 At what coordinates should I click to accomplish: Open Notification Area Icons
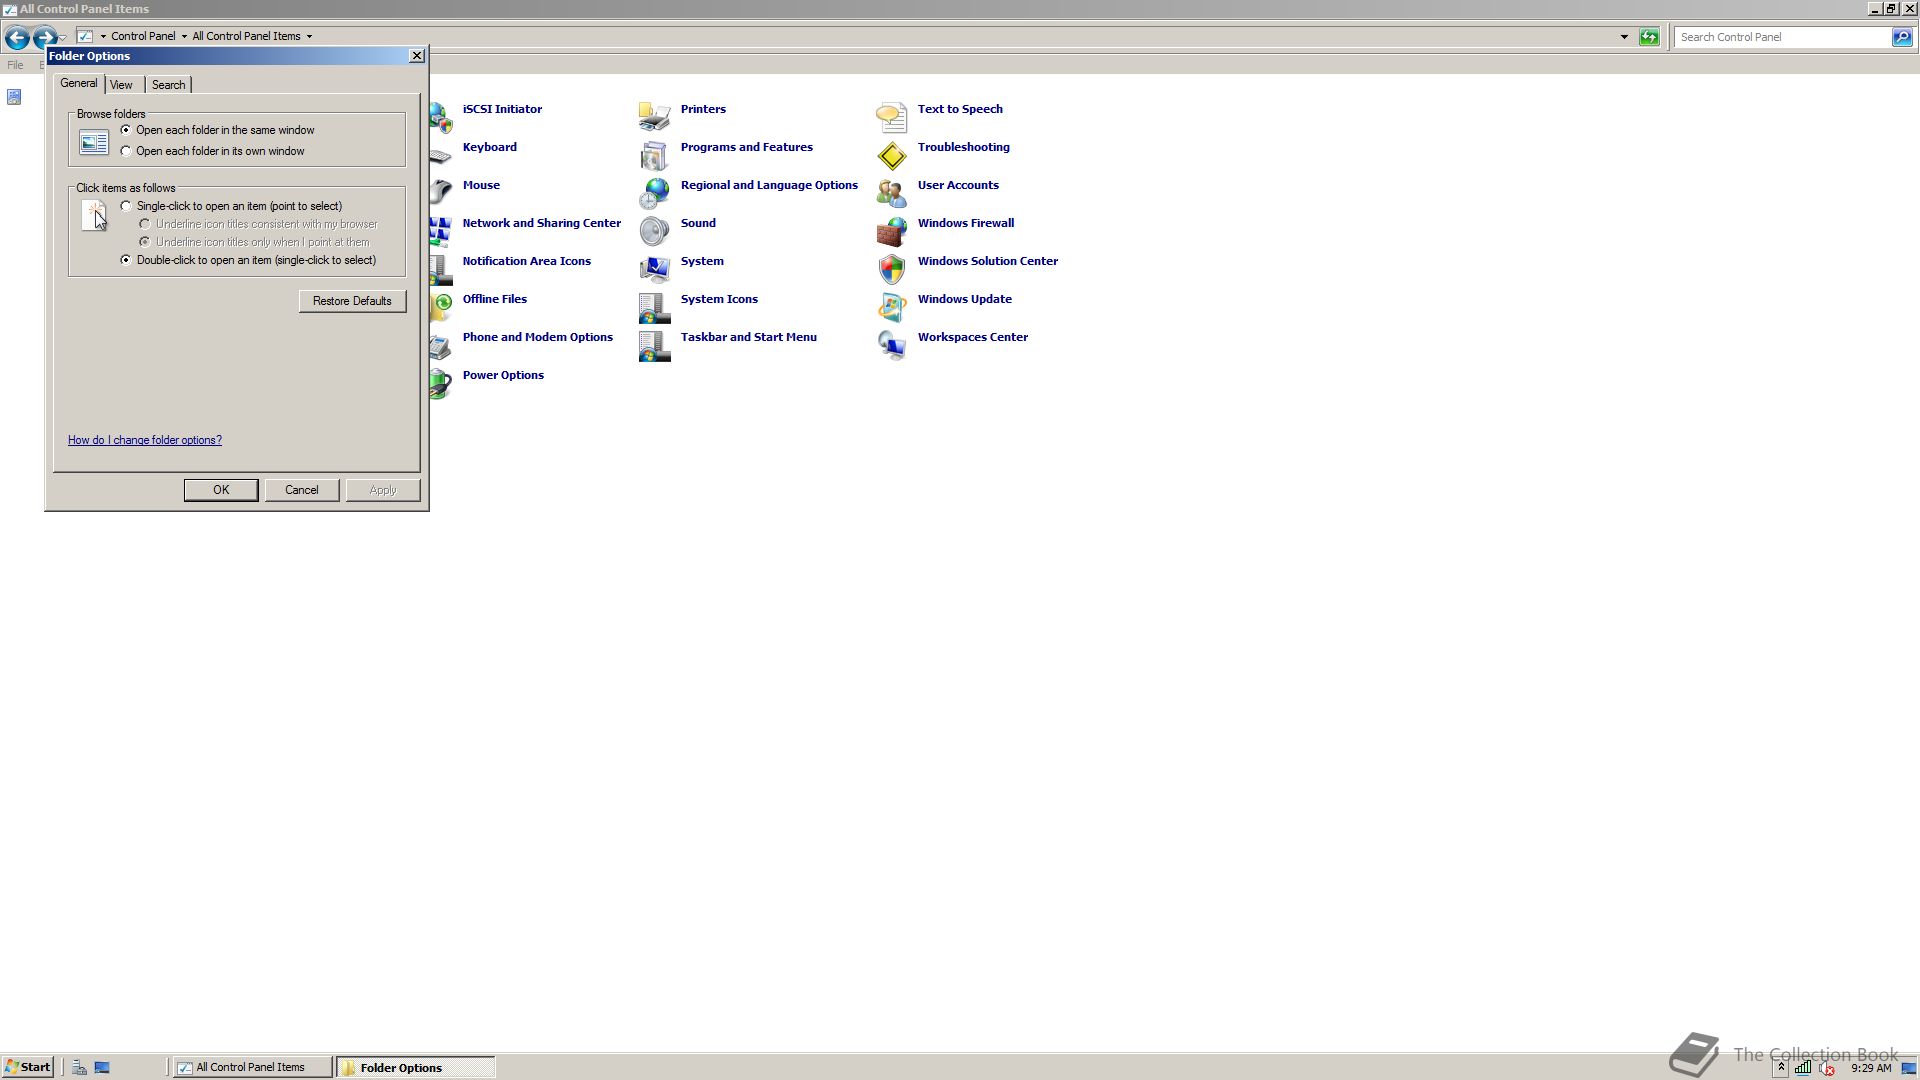pyautogui.click(x=526, y=261)
